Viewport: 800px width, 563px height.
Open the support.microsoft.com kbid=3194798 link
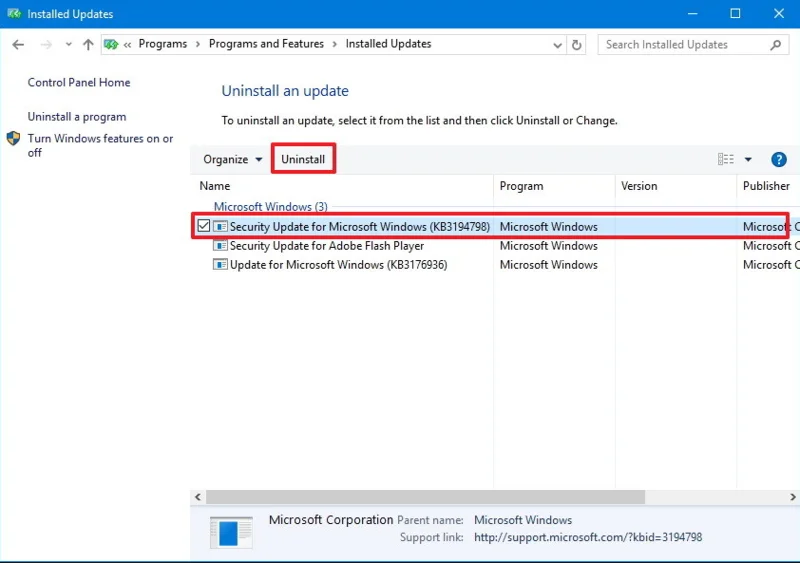[588, 537]
